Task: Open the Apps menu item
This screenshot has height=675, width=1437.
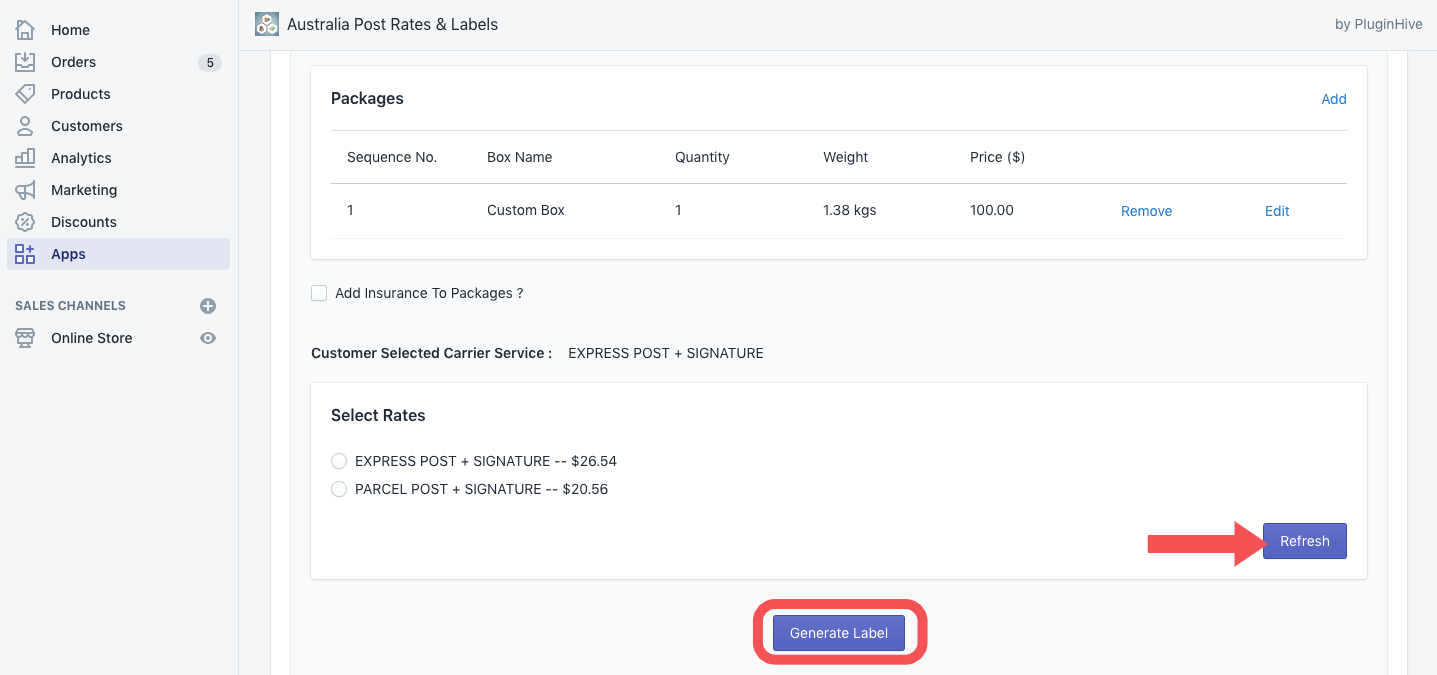Action: [68, 254]
